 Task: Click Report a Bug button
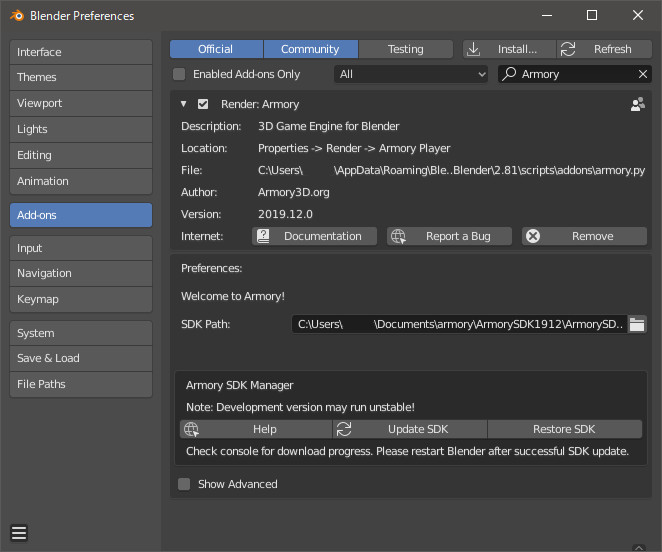[x=450, y=236]
